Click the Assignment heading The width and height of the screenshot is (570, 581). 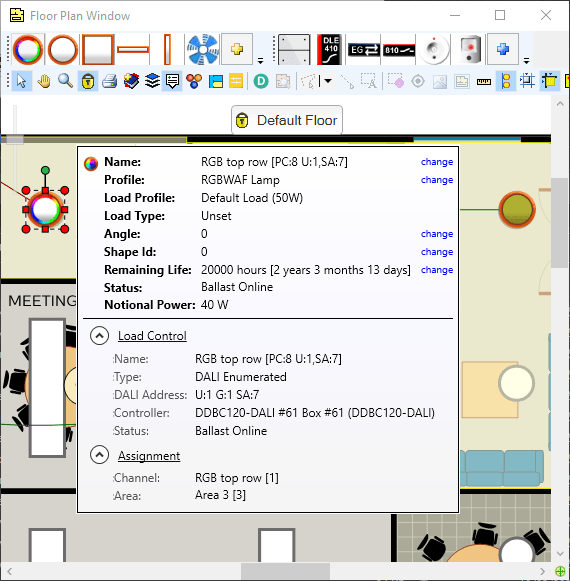149,455
